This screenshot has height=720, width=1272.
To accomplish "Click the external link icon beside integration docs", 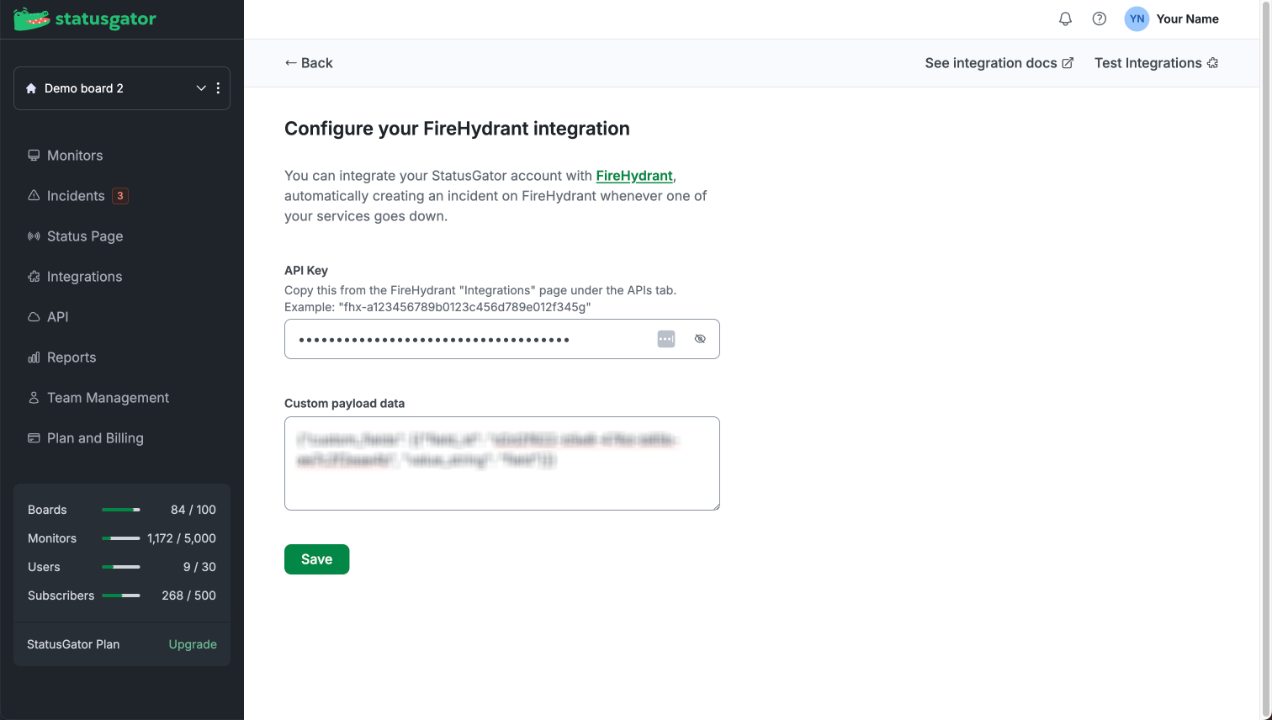I will [x=1067, y=63].
